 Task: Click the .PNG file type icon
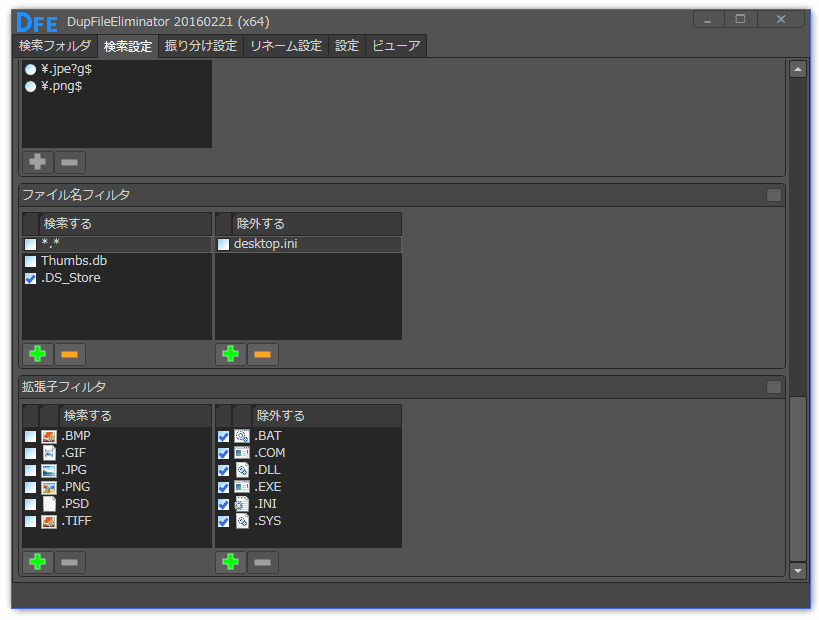click(49, 487)
